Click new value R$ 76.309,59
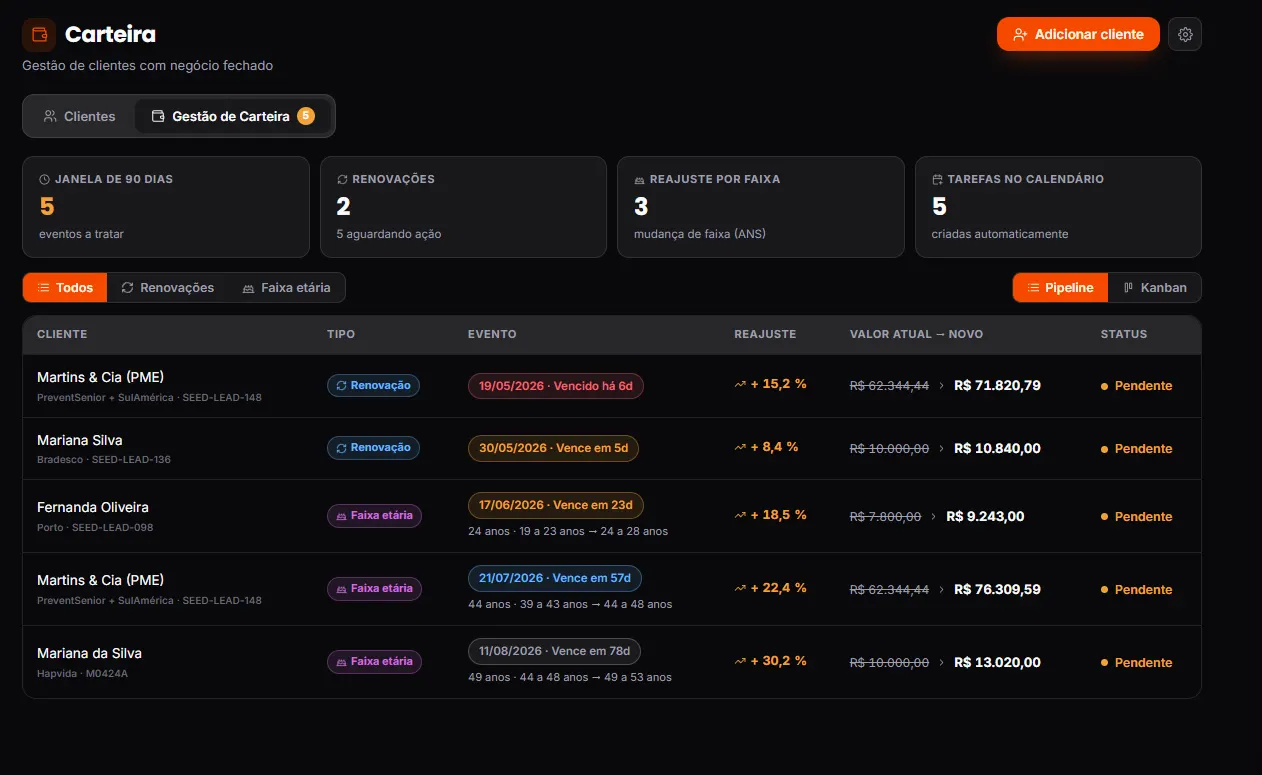Screen dimensions: 1262x775 click(x=997, y=589)
